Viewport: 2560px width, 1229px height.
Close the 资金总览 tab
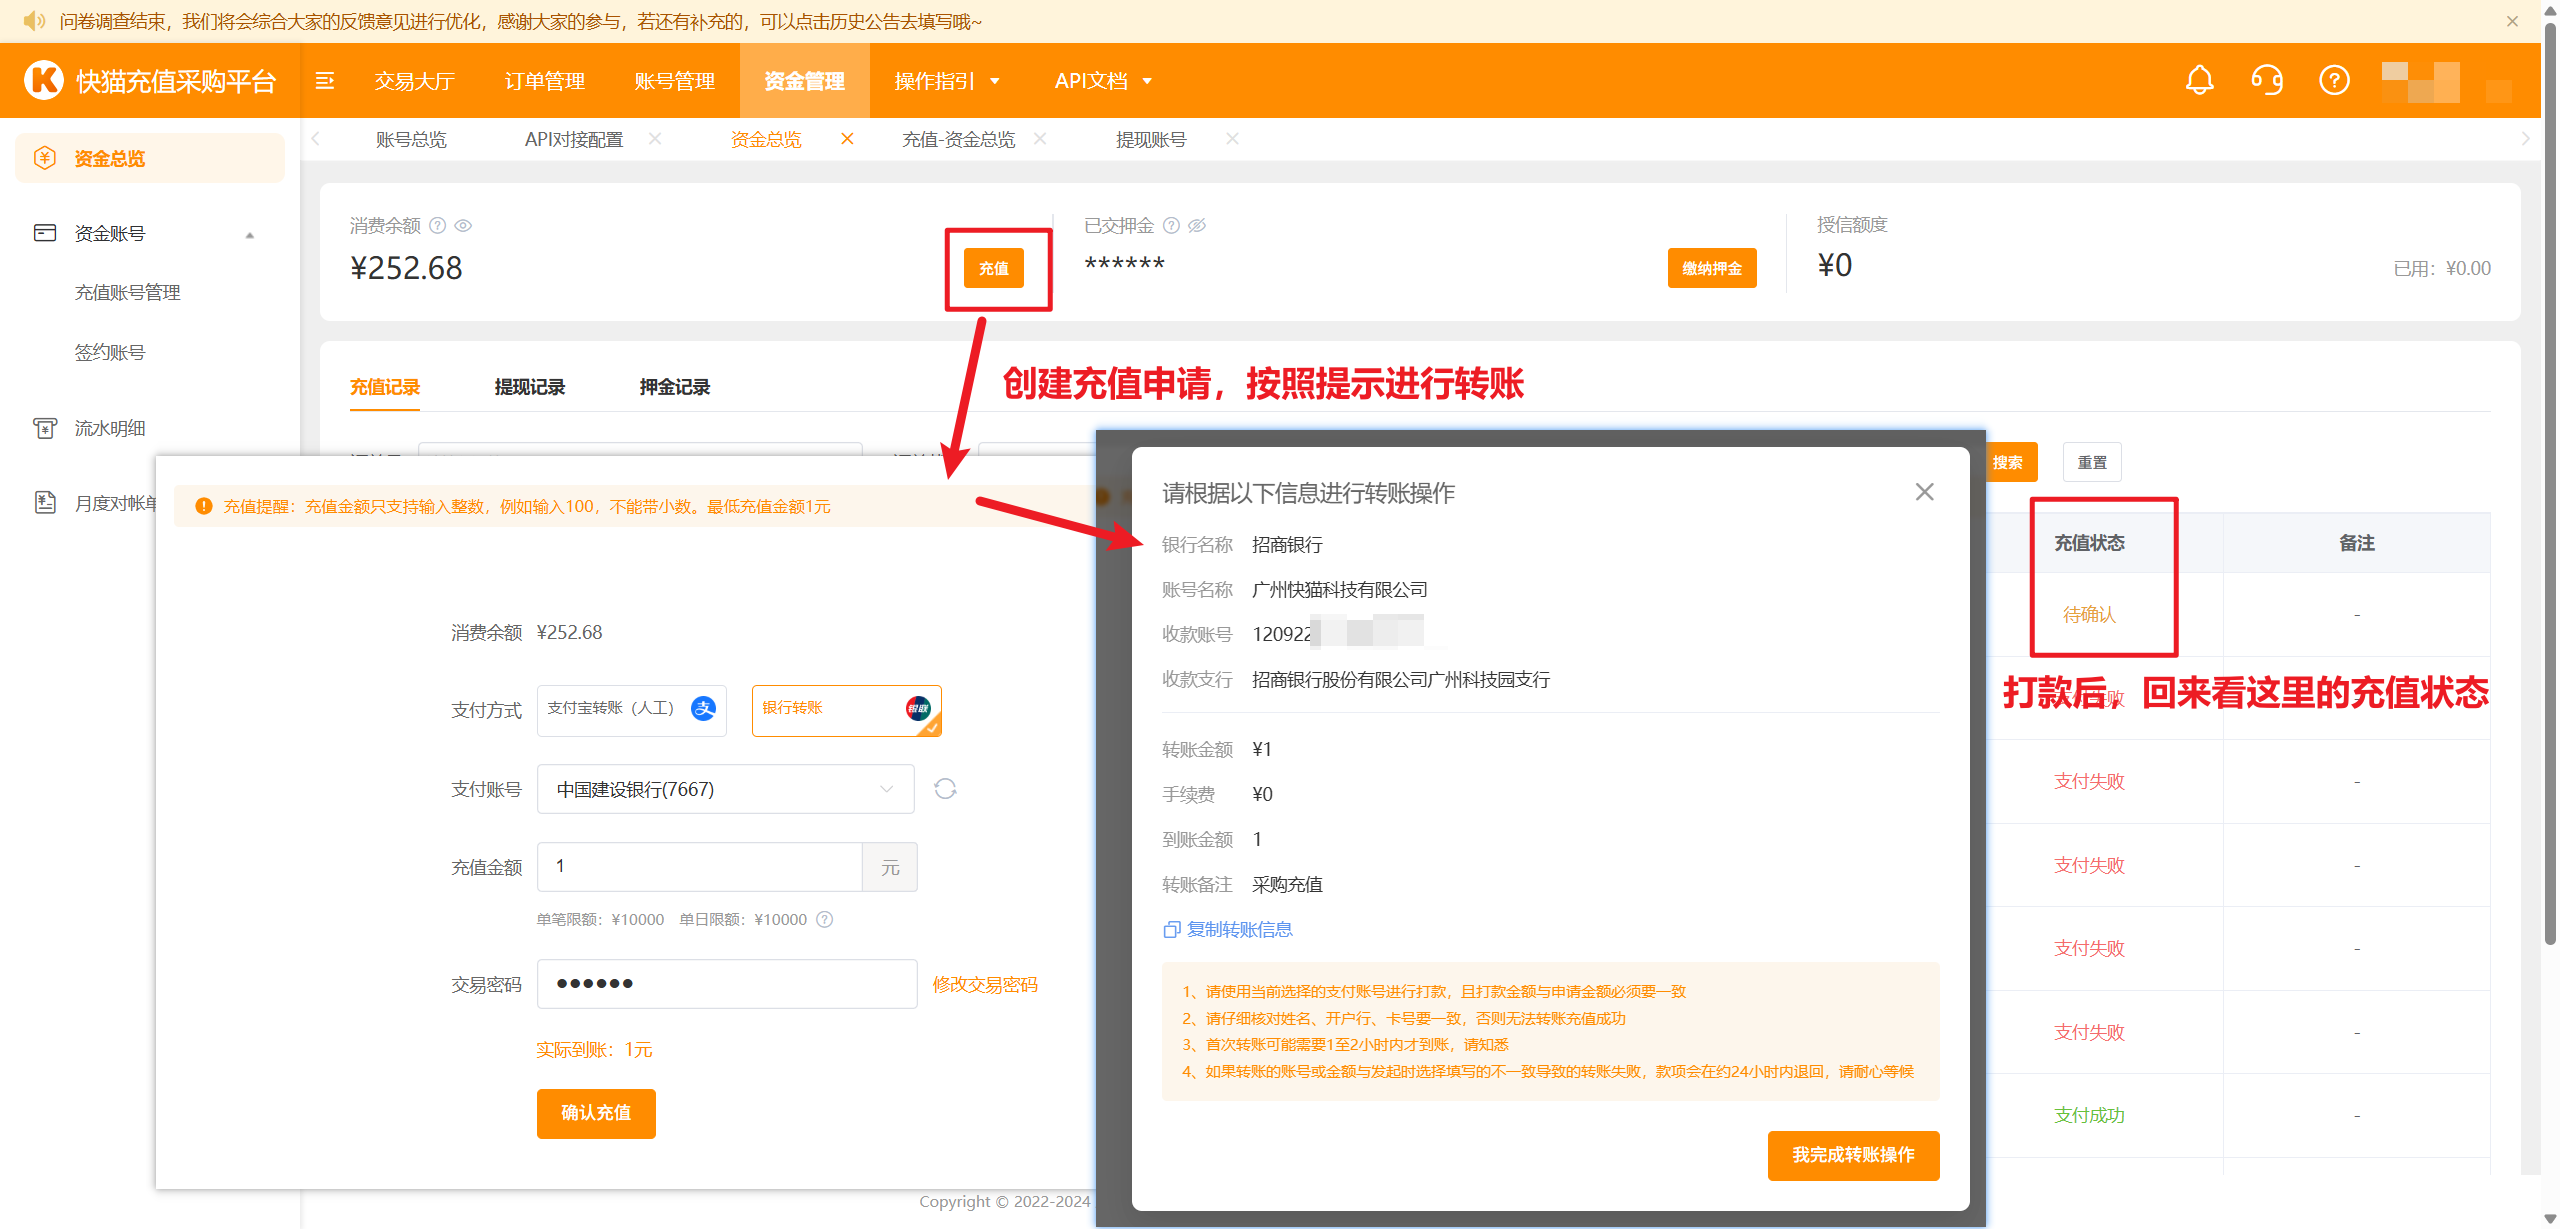coord(847,139)
